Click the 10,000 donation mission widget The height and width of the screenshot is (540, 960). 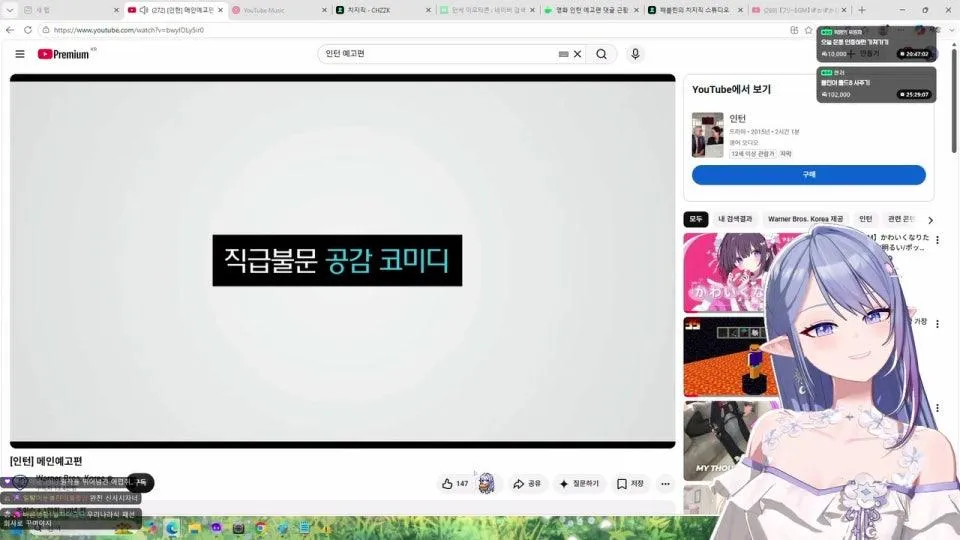(x=876, y=44)
